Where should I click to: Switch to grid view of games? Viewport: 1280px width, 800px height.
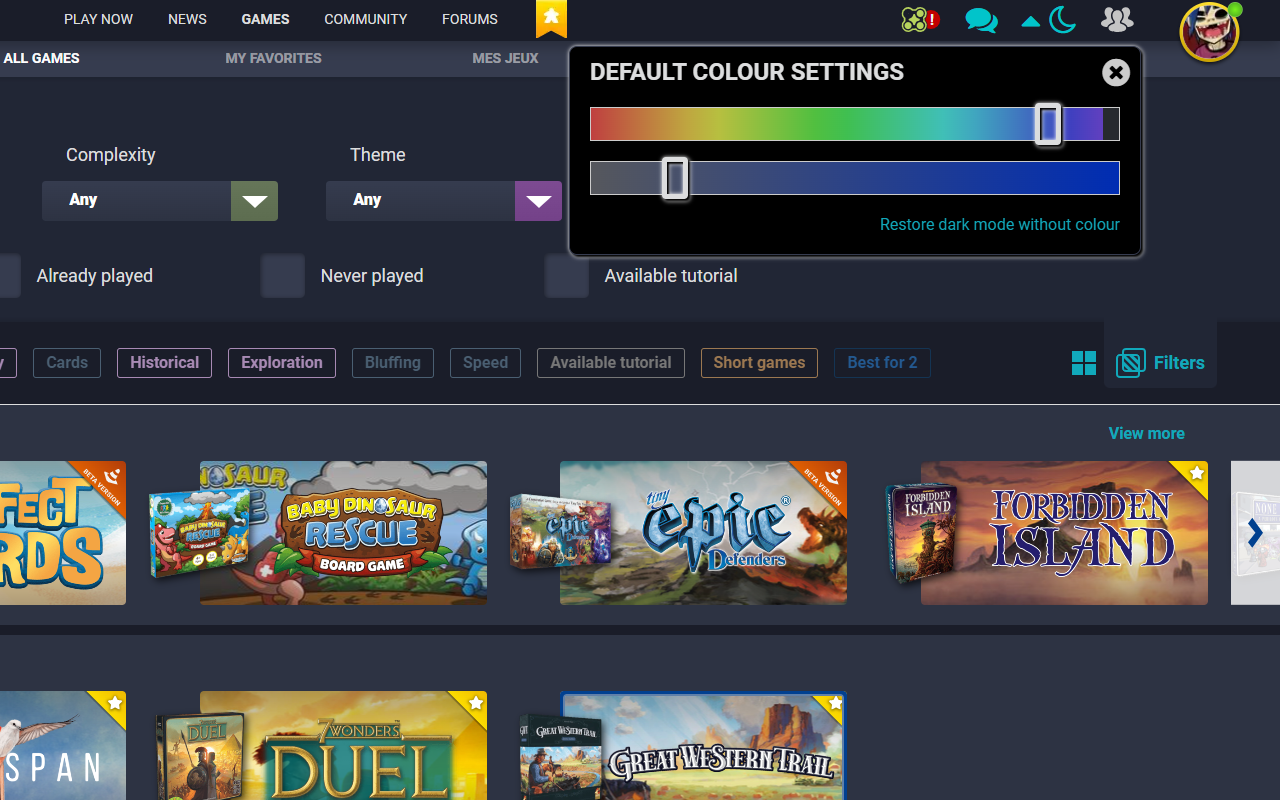click(x=1083, y=363)
